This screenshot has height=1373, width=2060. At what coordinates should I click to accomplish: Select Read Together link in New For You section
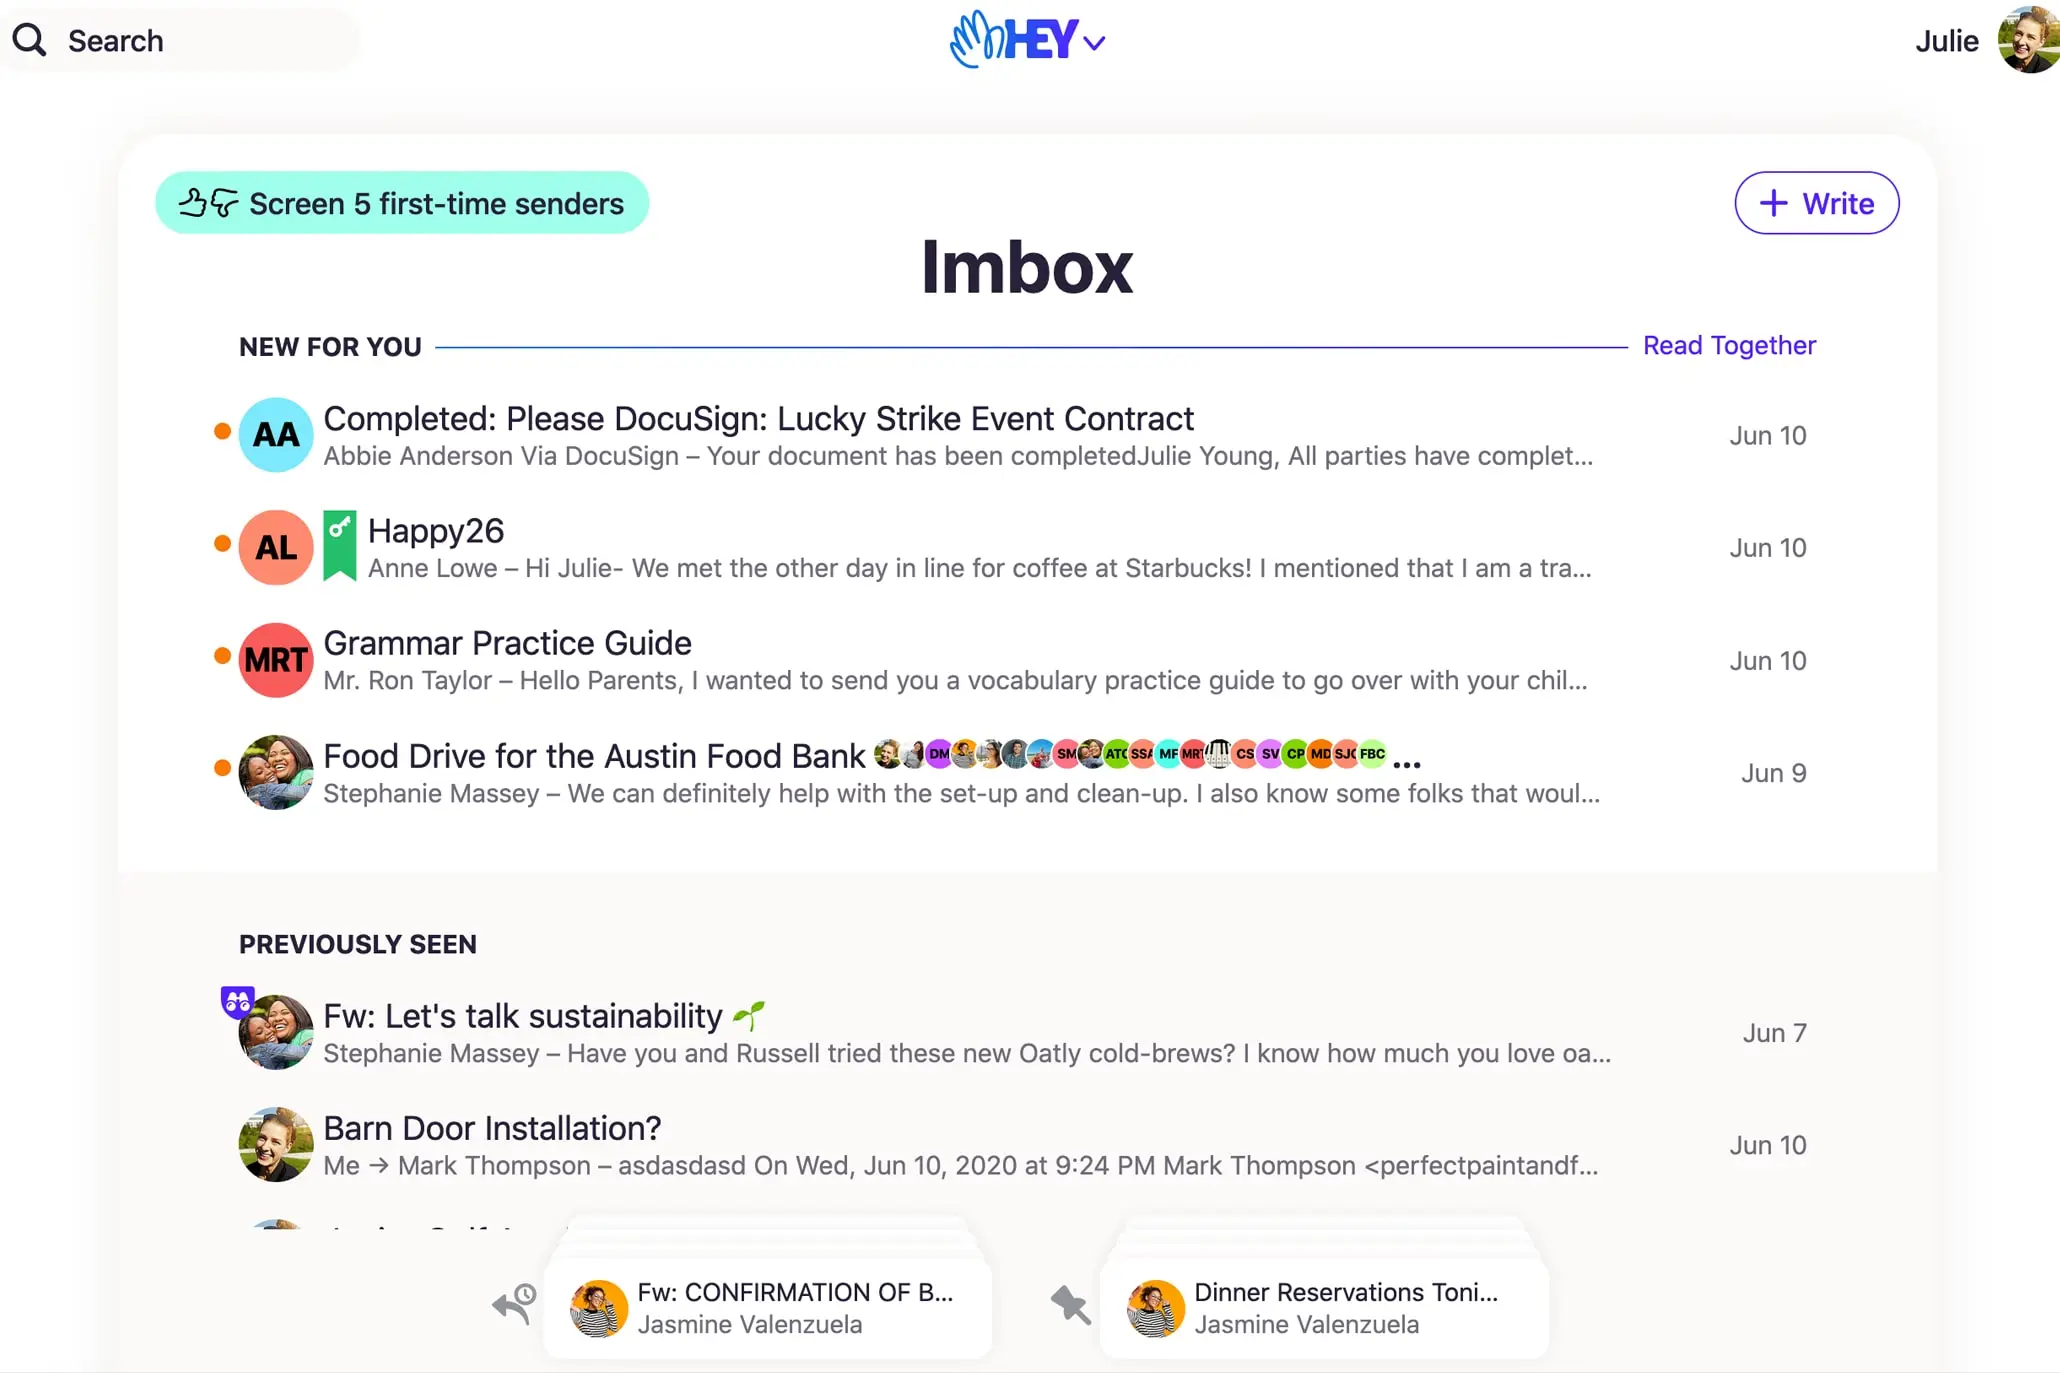pos(1728,345)
